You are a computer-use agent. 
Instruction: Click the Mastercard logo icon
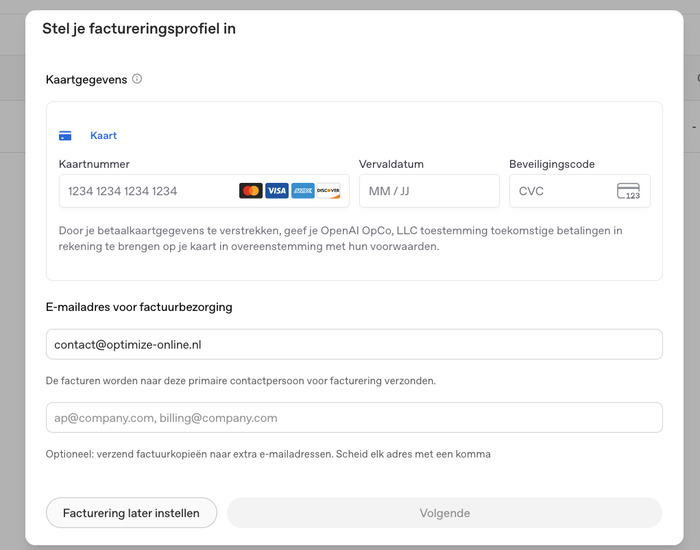[251, 191]
